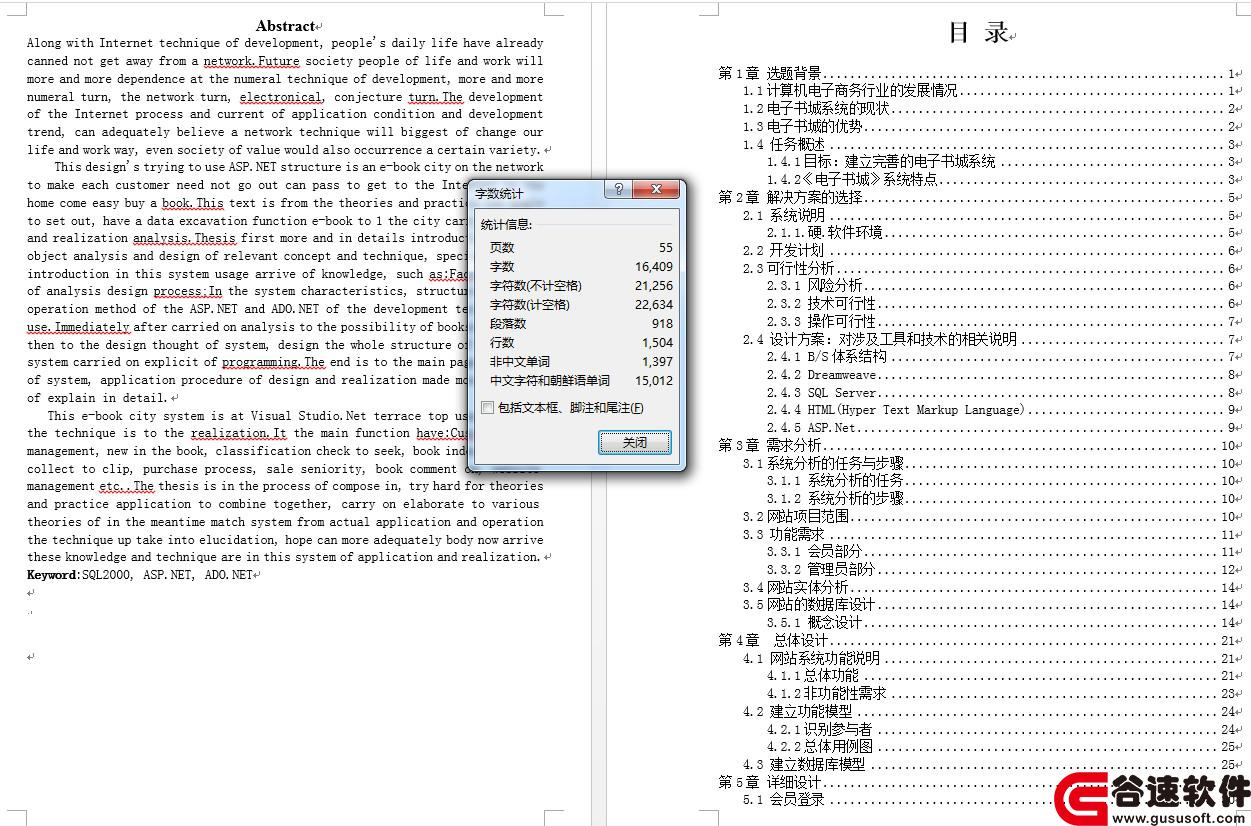Open TOC entry 4.2.2 总体用例图
This screenshot has width=1251, height=826.
click(x=1003, y=747)
